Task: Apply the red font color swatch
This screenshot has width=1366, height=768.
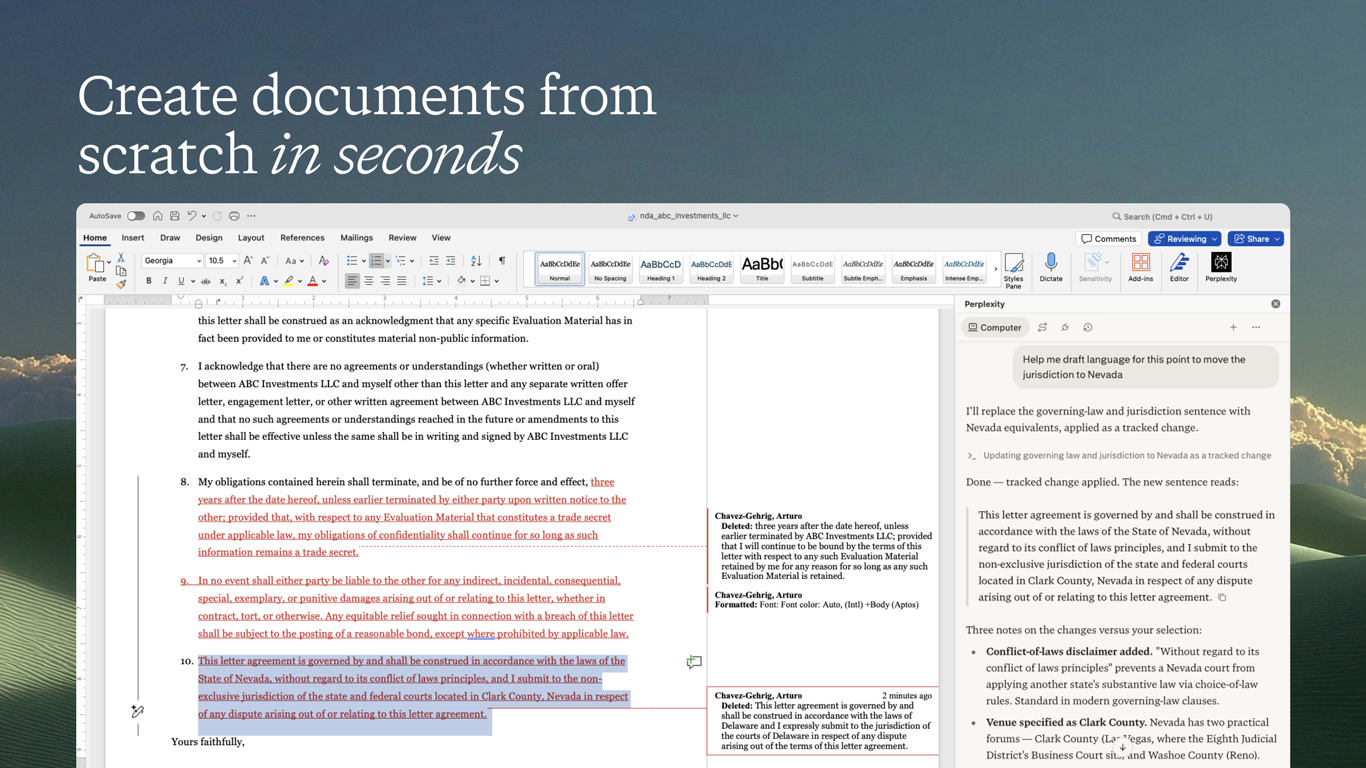Action: [x=313, y=281]
